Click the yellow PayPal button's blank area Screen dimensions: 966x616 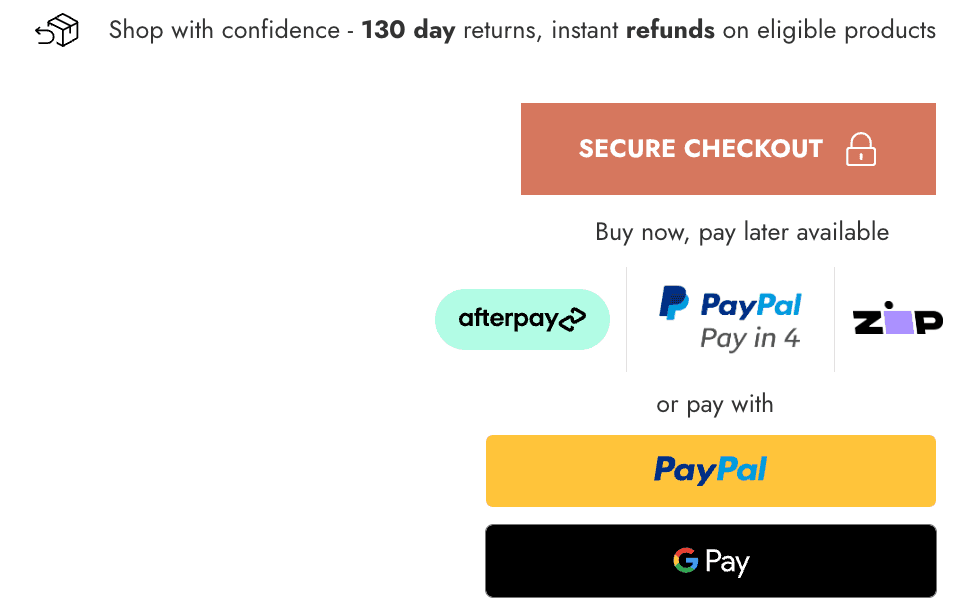point(560,470)
